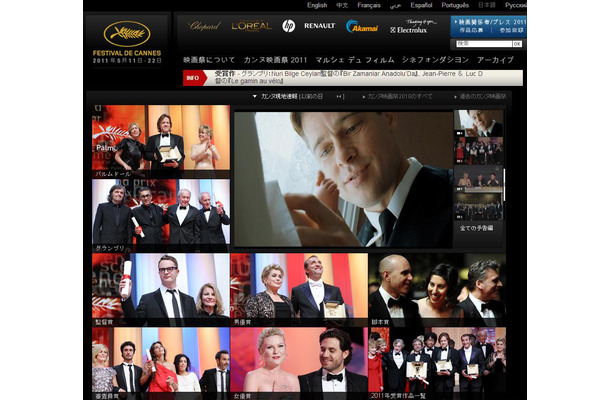Select the first trailer thumbnail in the sidebar
The width and height of the screenshot is (610, 400).
pos(479,123)
